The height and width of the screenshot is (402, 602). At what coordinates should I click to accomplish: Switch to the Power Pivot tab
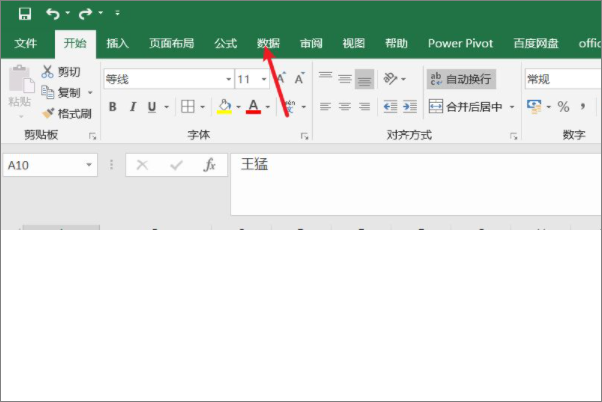(460, 43)
